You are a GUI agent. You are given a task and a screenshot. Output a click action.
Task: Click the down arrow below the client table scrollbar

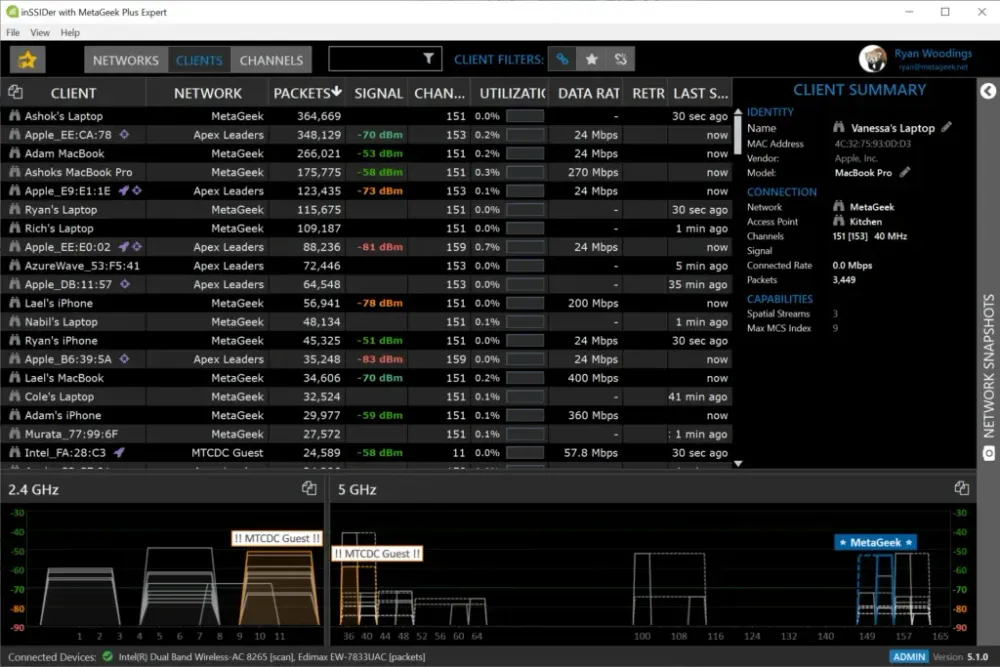[738, 463]
